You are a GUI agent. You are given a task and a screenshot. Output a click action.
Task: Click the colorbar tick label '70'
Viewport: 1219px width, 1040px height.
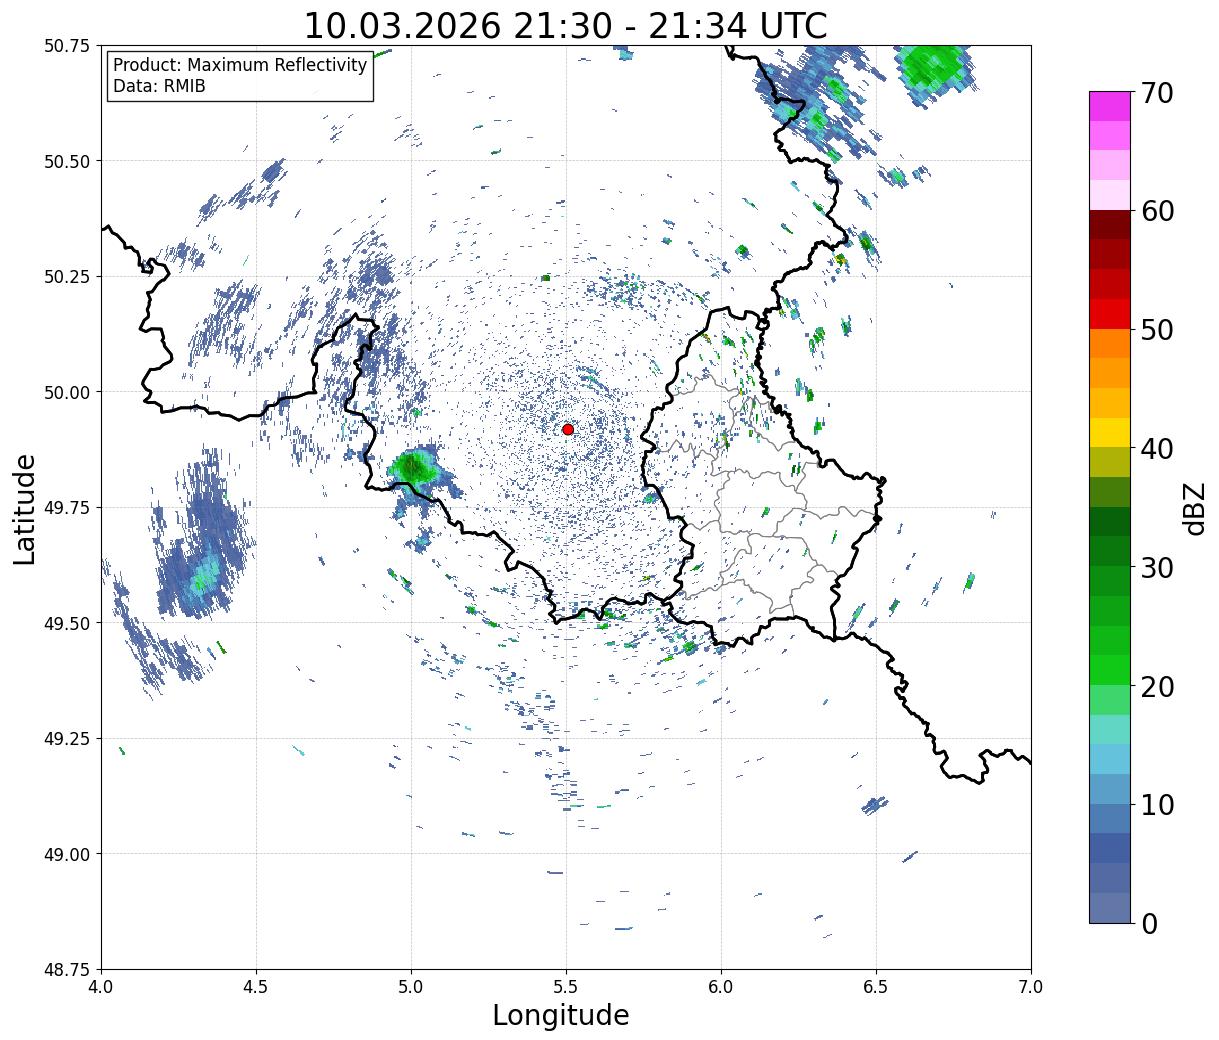coord(1157,93)
